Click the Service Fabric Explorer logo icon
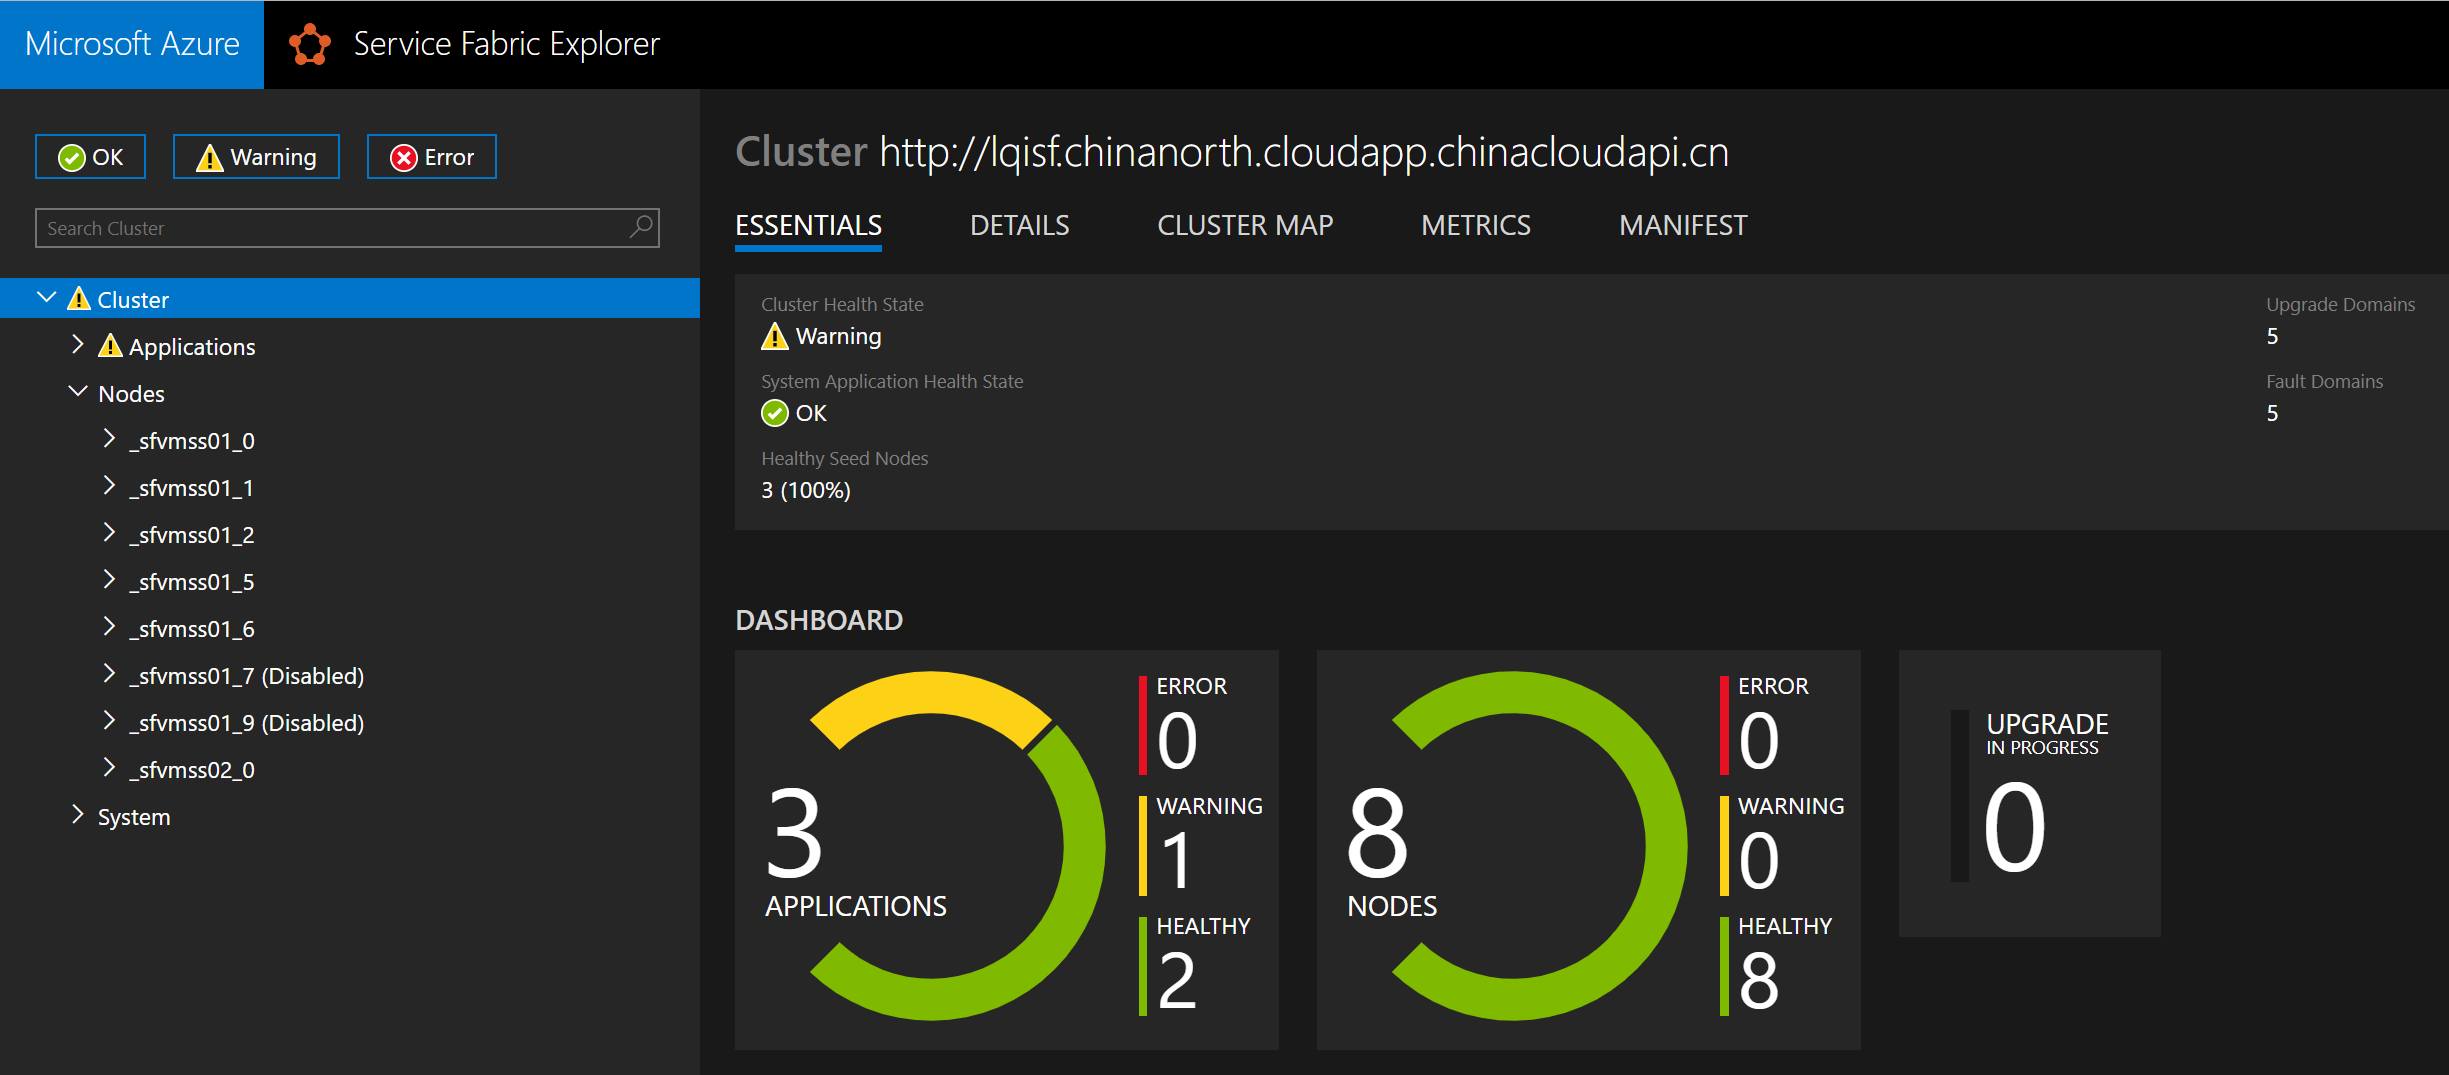 click(310, 44)
